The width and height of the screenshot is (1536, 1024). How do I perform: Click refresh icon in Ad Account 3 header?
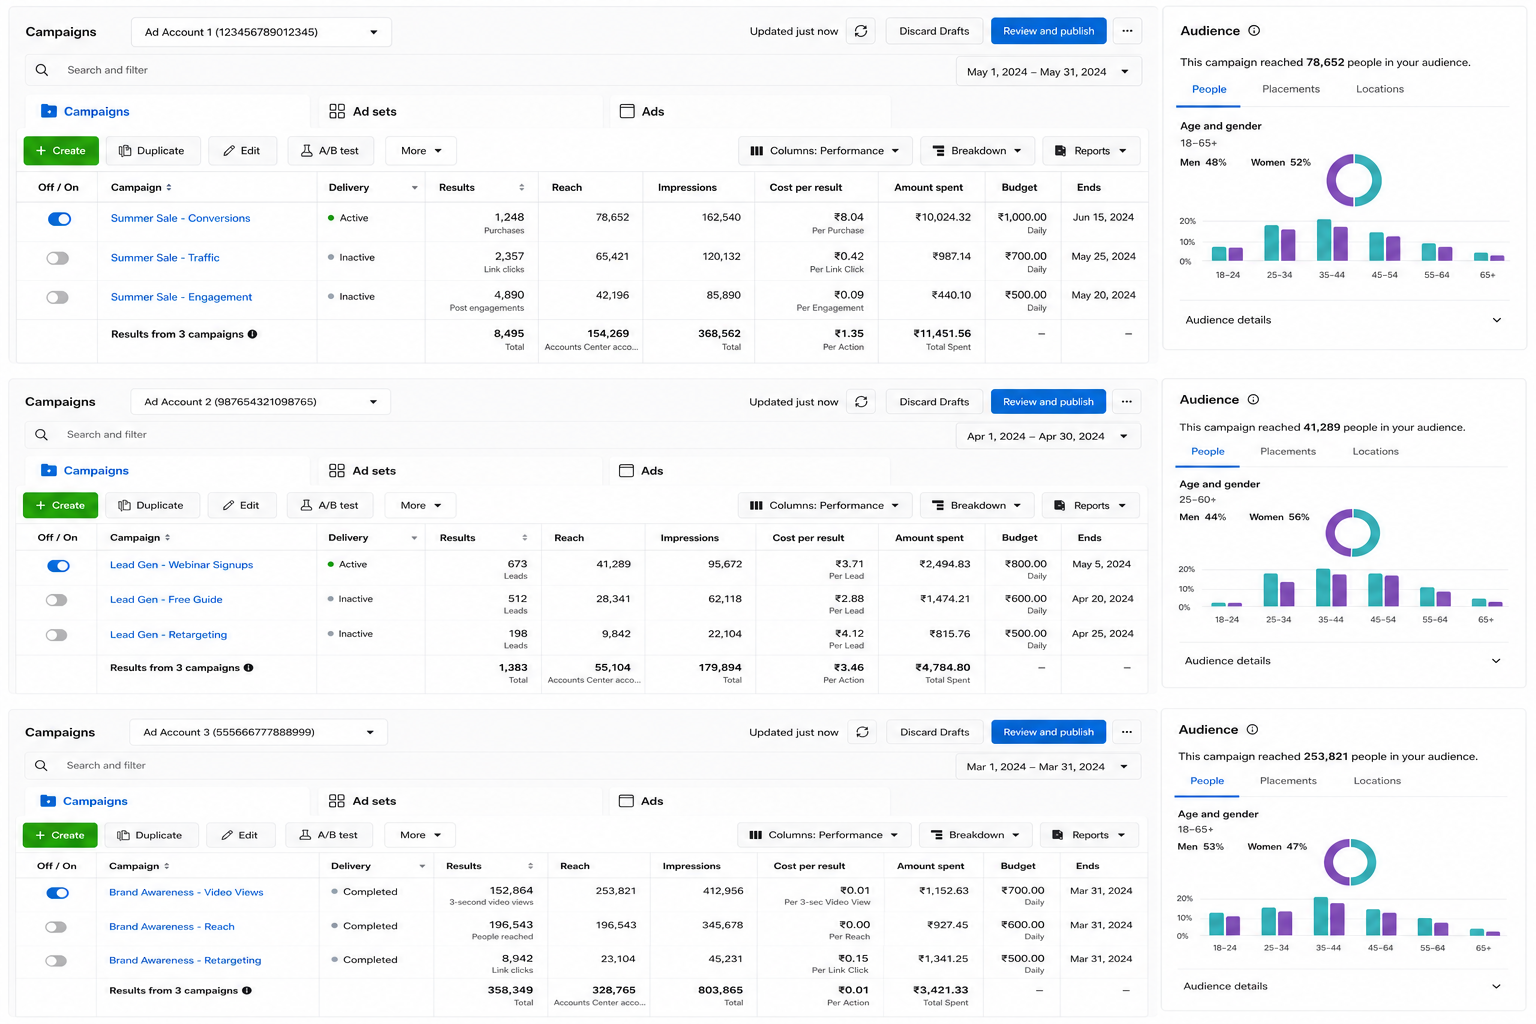(862, 732)
